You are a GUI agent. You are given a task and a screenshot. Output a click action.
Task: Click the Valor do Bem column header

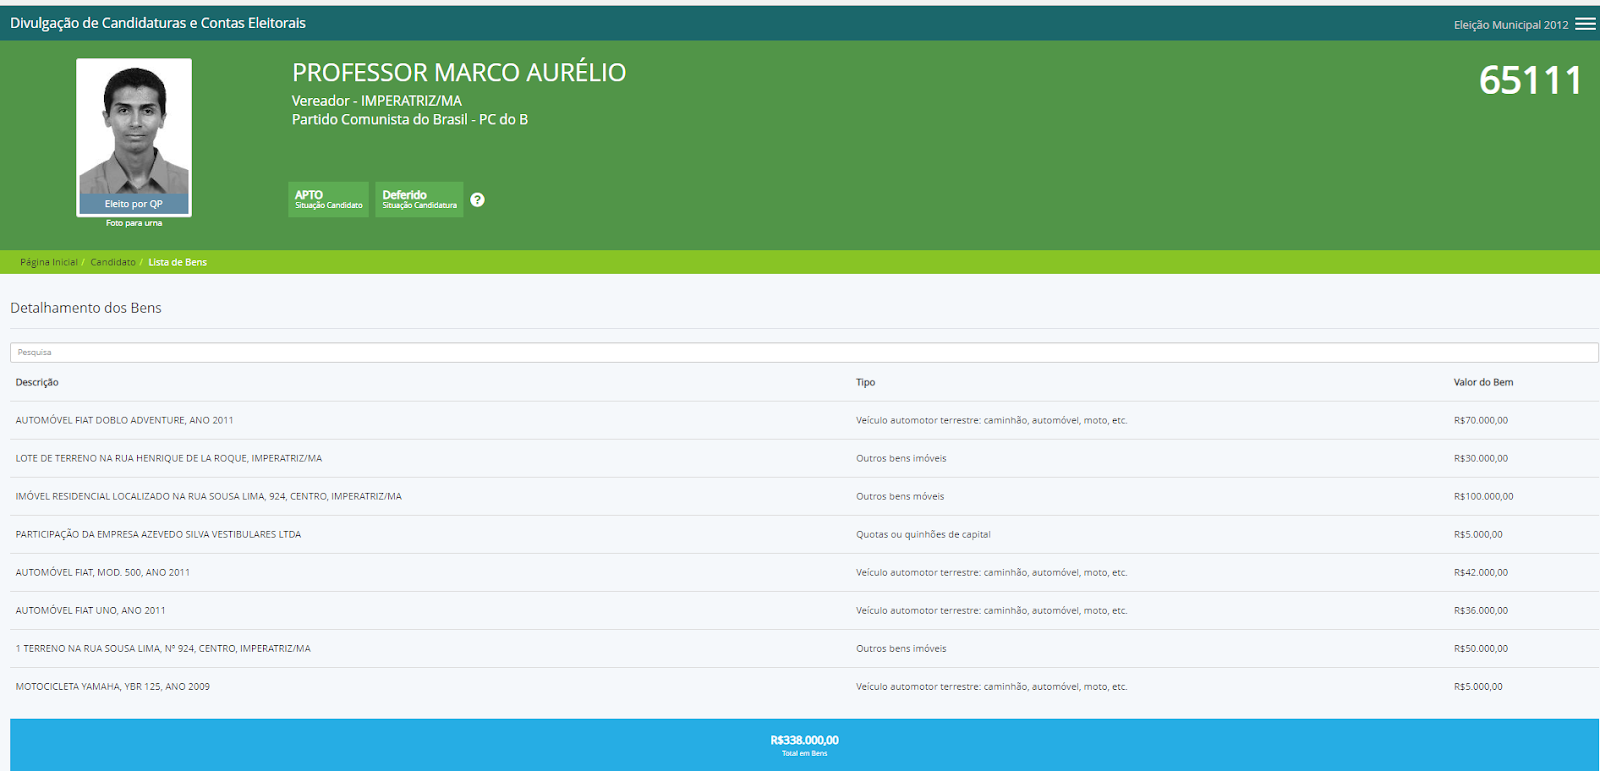[1483, 382]
